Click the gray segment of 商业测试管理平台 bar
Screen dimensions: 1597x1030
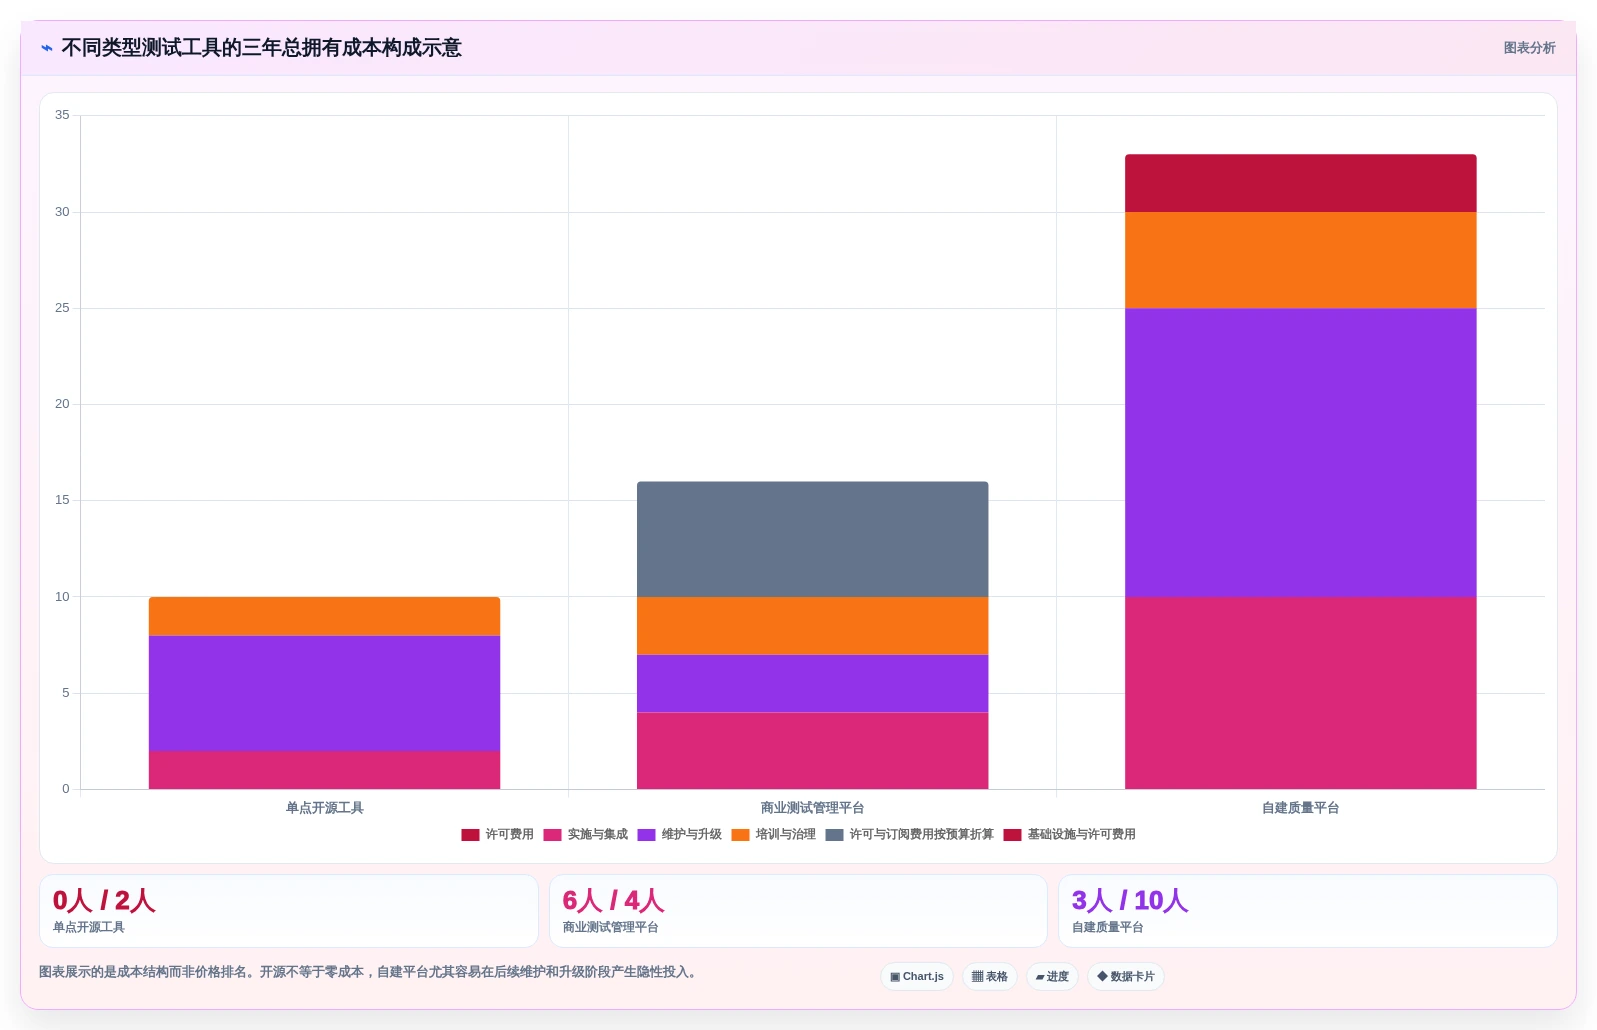[812, 539]
